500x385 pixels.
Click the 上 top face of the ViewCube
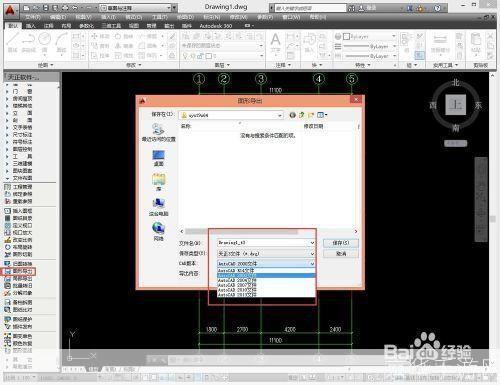[455, 105]
